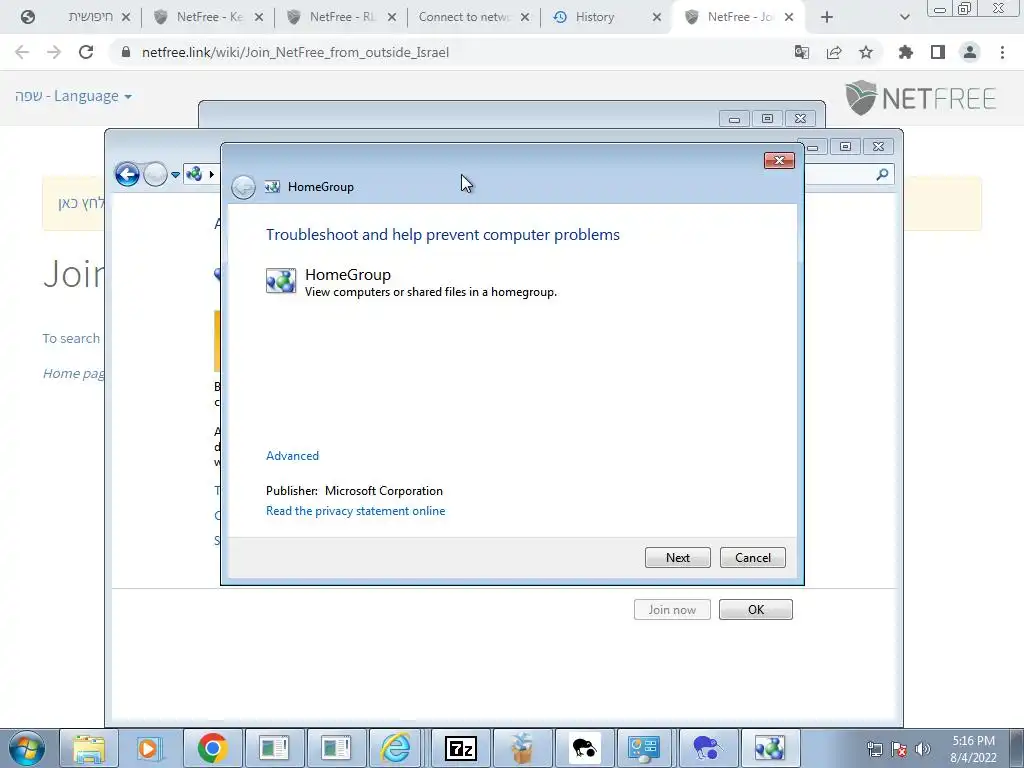Open Chrome three-dot menu
The image size is (1024, 768).
click(x=1002, y=52)
